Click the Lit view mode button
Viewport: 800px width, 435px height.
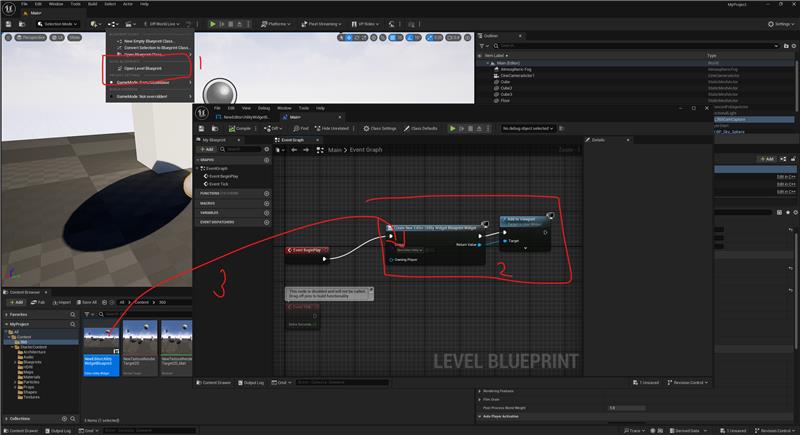point(57,37)
